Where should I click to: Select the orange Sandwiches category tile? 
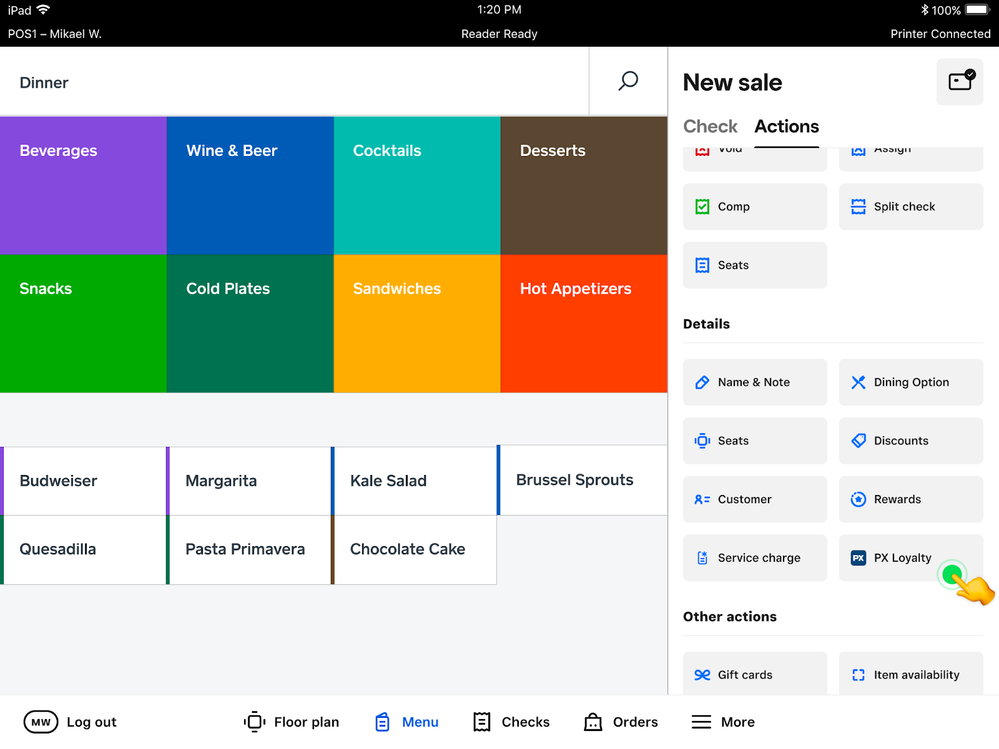[x=416, y=323]
